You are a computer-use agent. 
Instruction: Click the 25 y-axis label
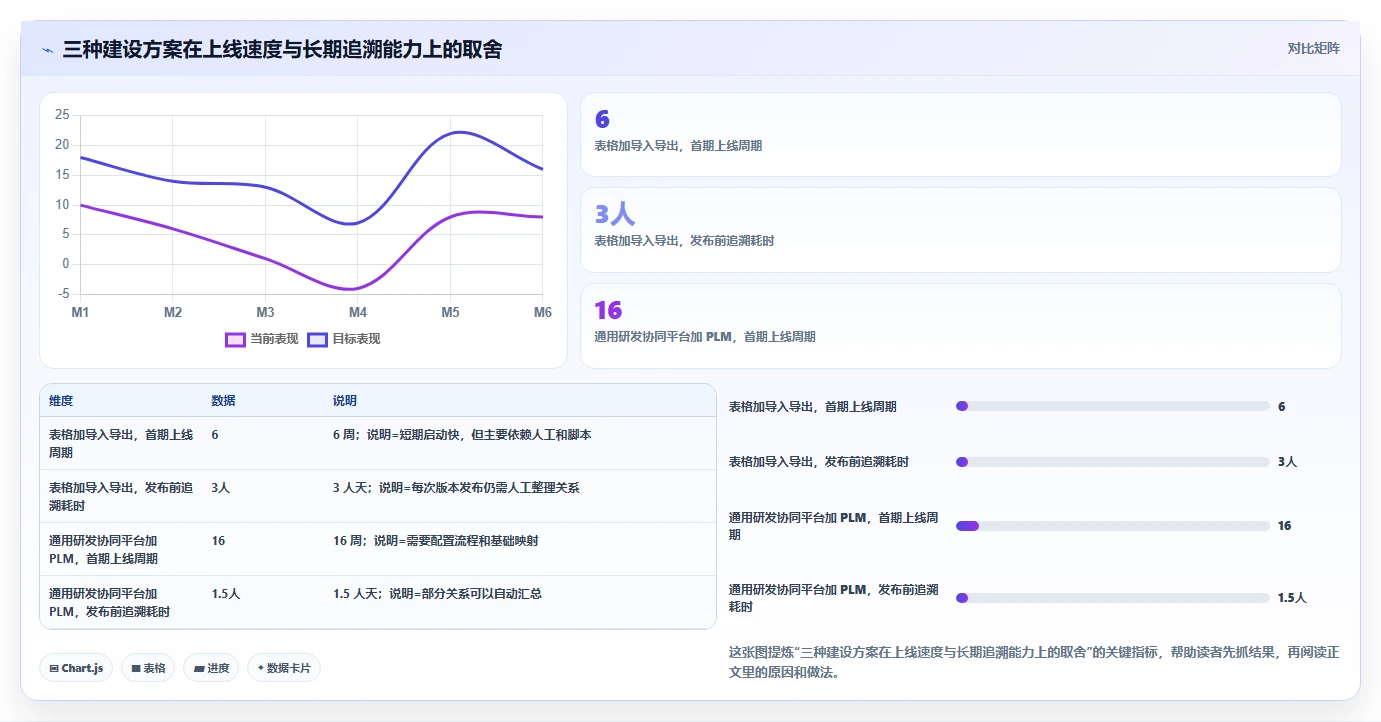coord(62,115)
